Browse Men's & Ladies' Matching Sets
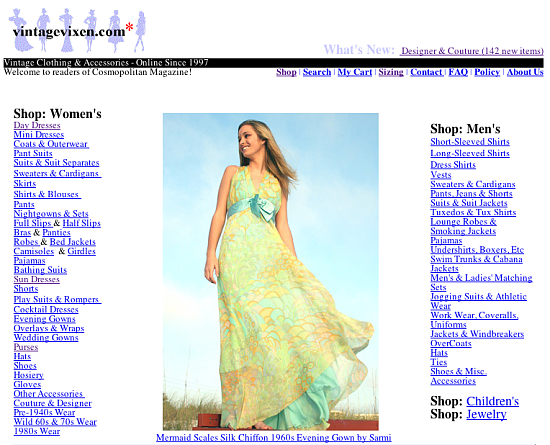The width and height of the screenshot is (550, 445). tap(481, 283)
